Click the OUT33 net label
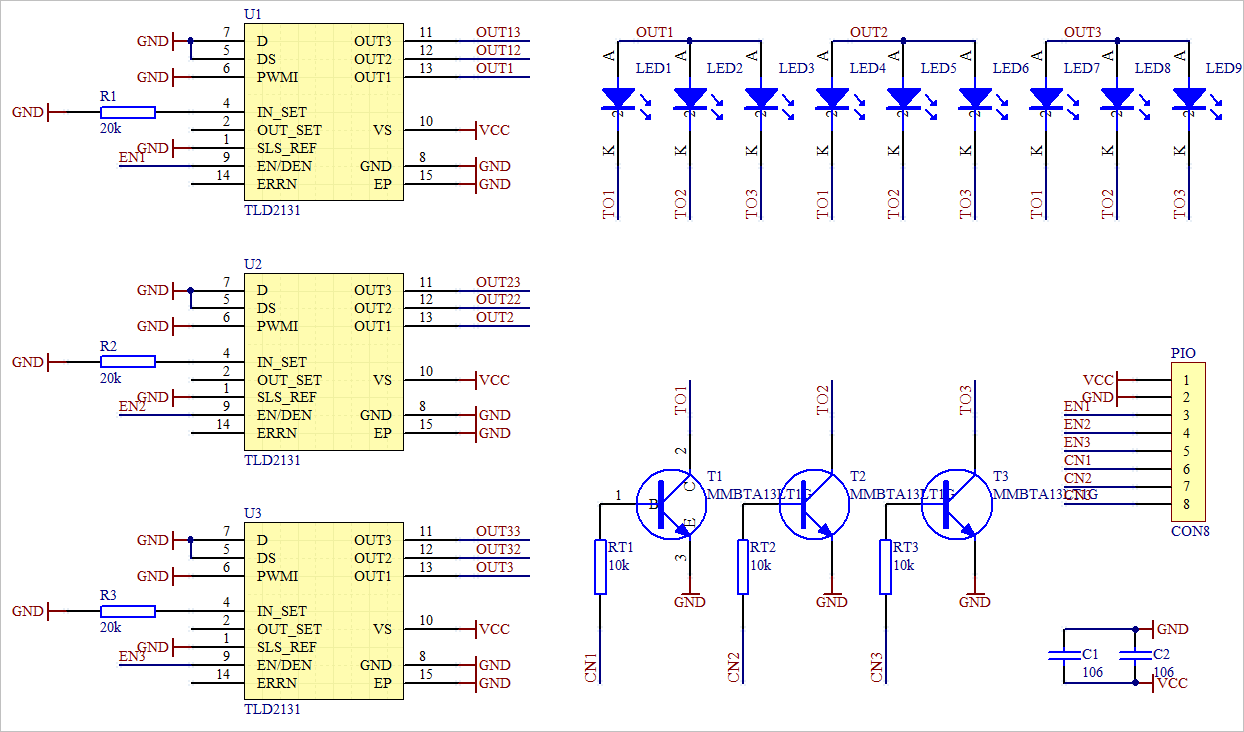 coord(498,531)
